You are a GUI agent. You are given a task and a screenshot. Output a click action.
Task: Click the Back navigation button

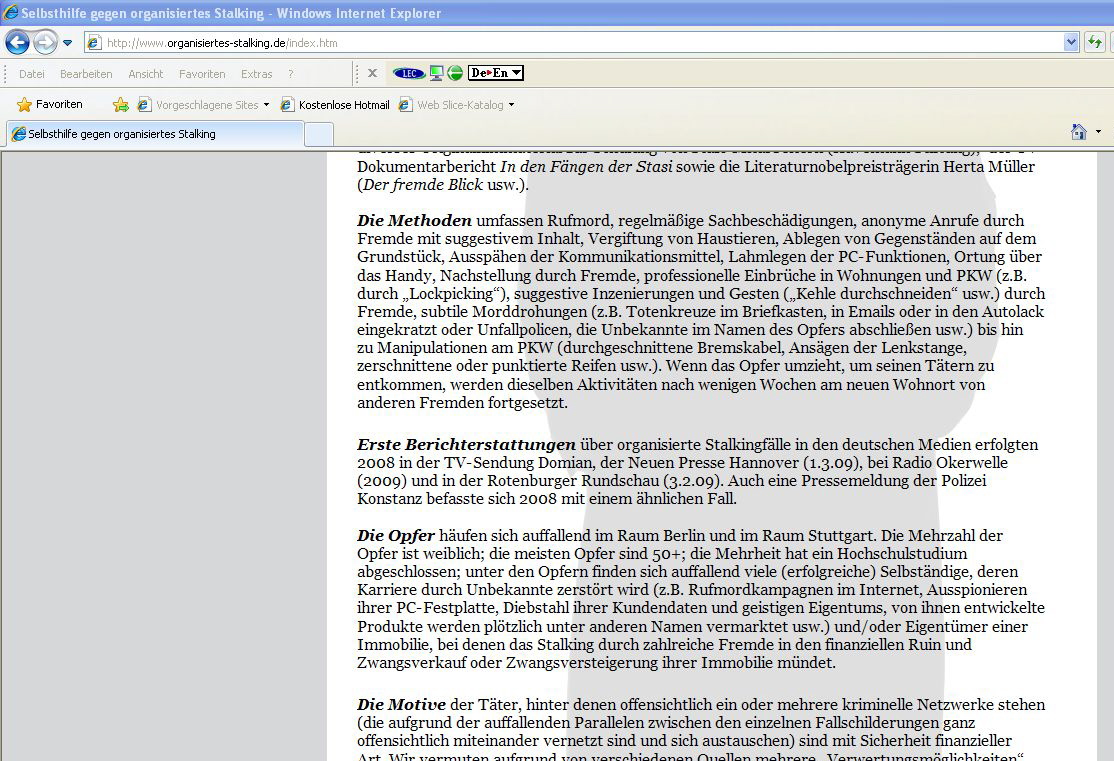(16, 43)
